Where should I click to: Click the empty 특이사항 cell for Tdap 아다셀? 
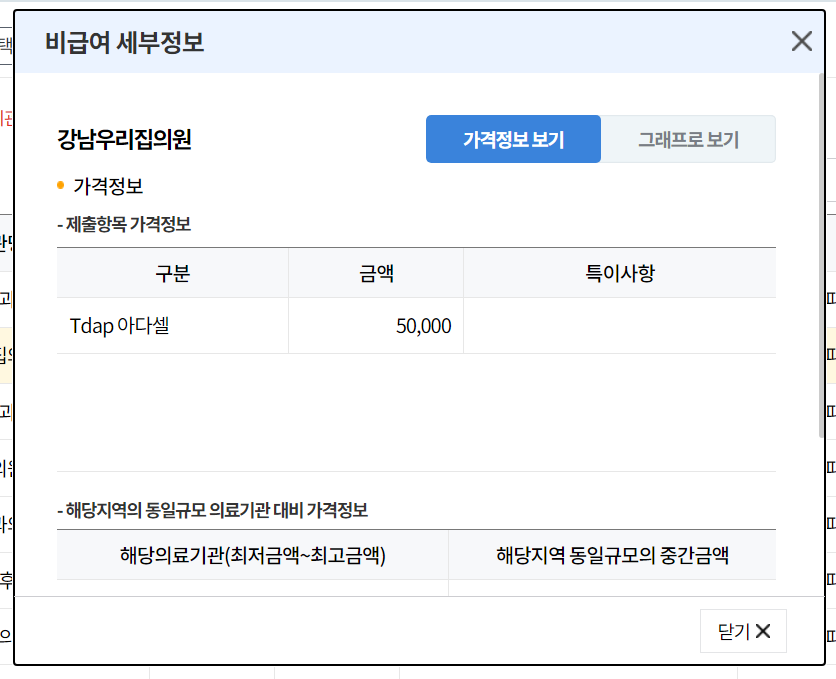[x=620, y=326]
